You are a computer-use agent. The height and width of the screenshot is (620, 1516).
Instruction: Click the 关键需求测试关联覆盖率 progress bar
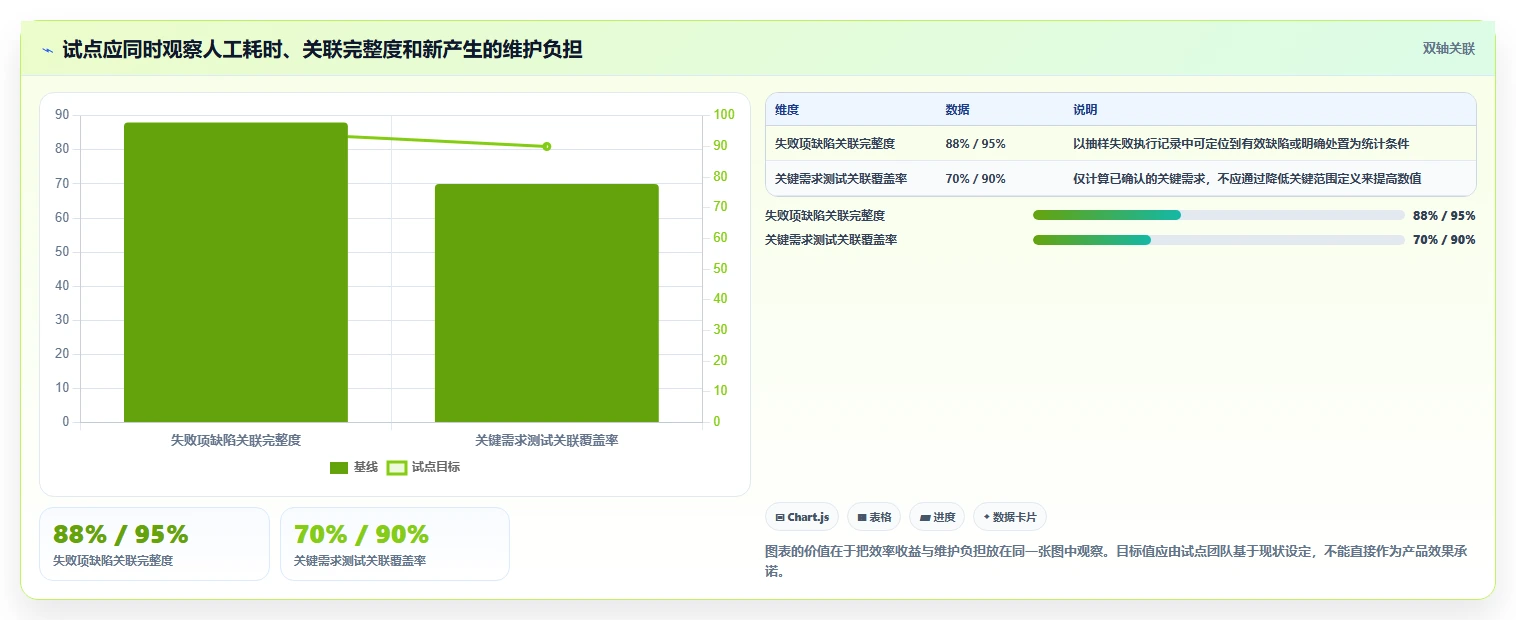pos(1219,240)
